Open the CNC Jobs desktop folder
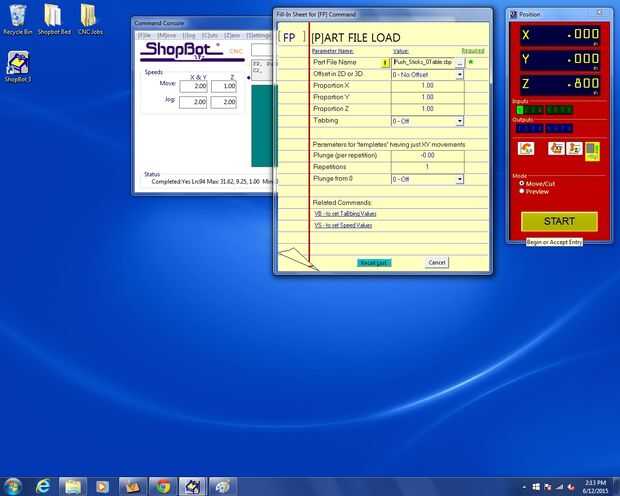The image size is (620, 496). 90,20
